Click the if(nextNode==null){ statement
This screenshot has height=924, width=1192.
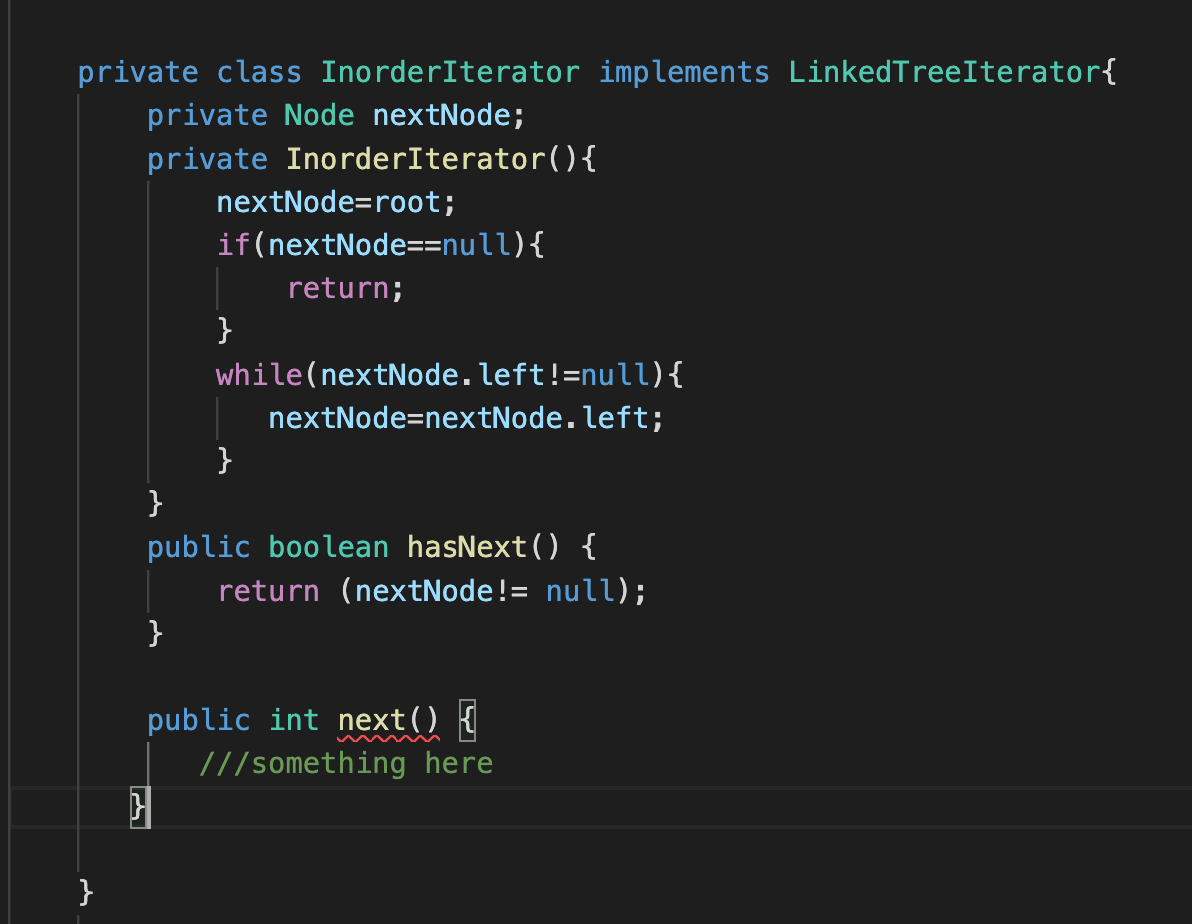click(380, 246)
